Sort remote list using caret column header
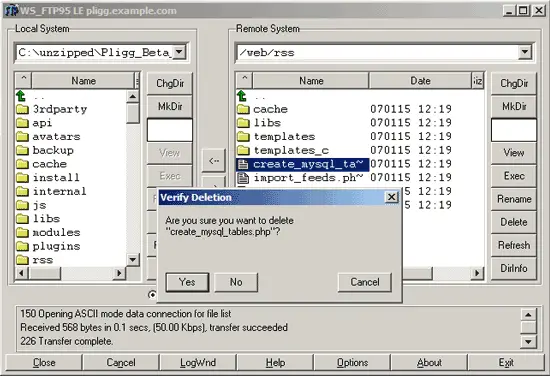 click(244, 81)
